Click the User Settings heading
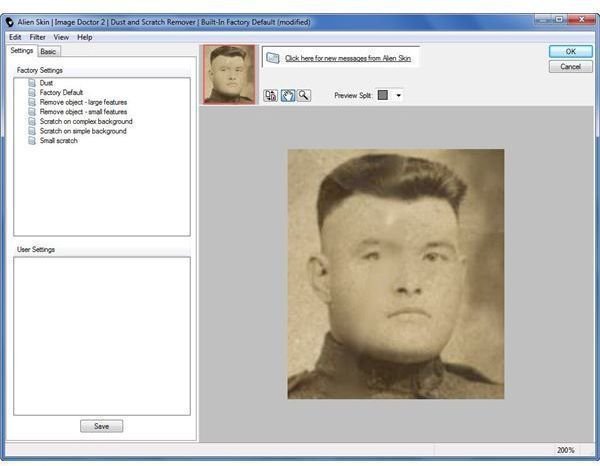600x466 pixels. point(36,249)
